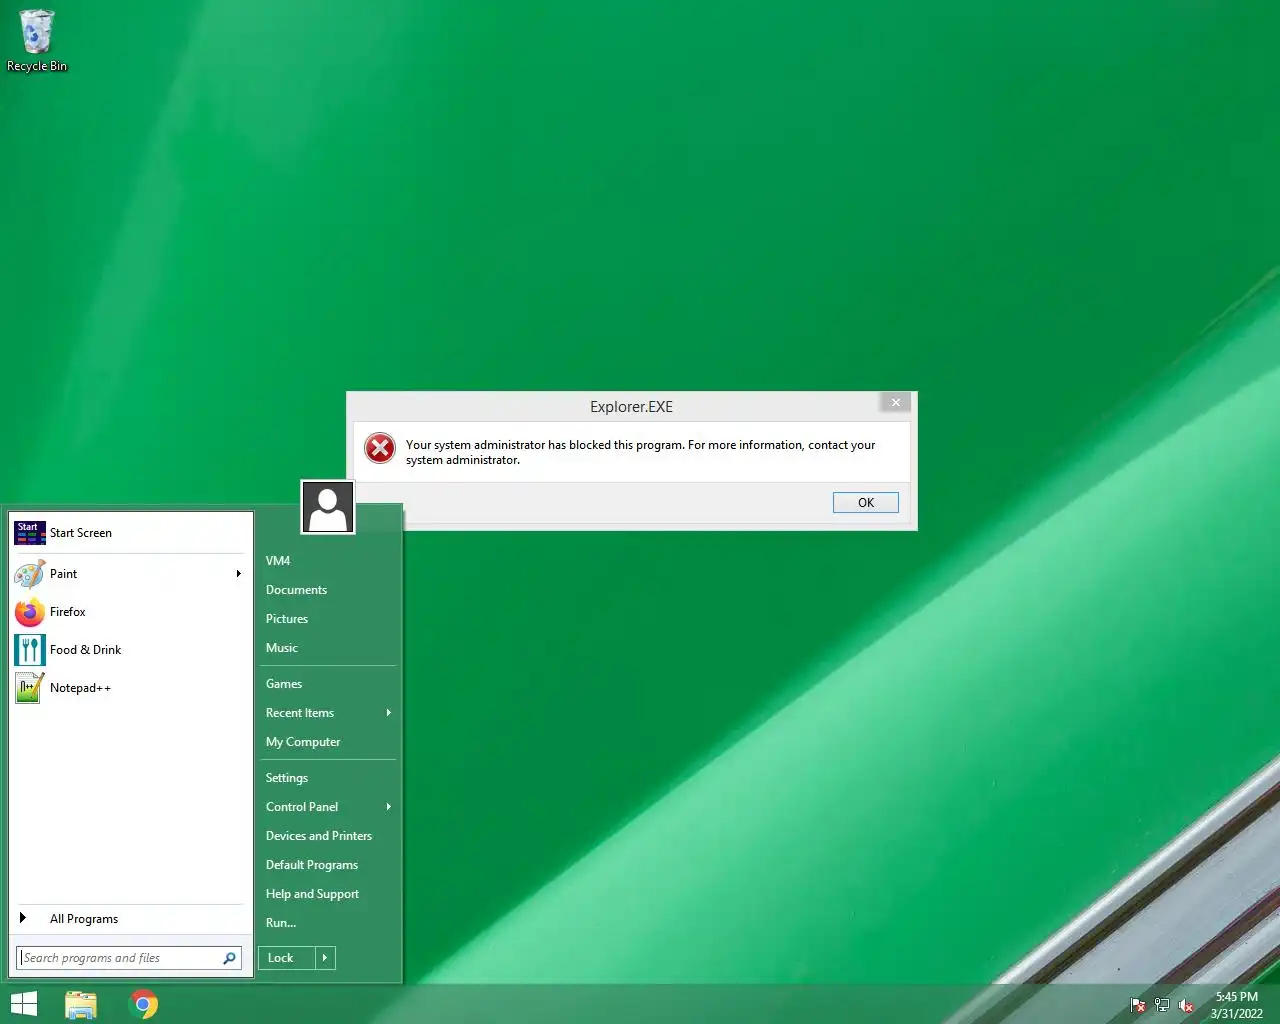1280x1024 pixels.
Task: Expand the Control Panel submenu arrow
Action: [389, 807]
